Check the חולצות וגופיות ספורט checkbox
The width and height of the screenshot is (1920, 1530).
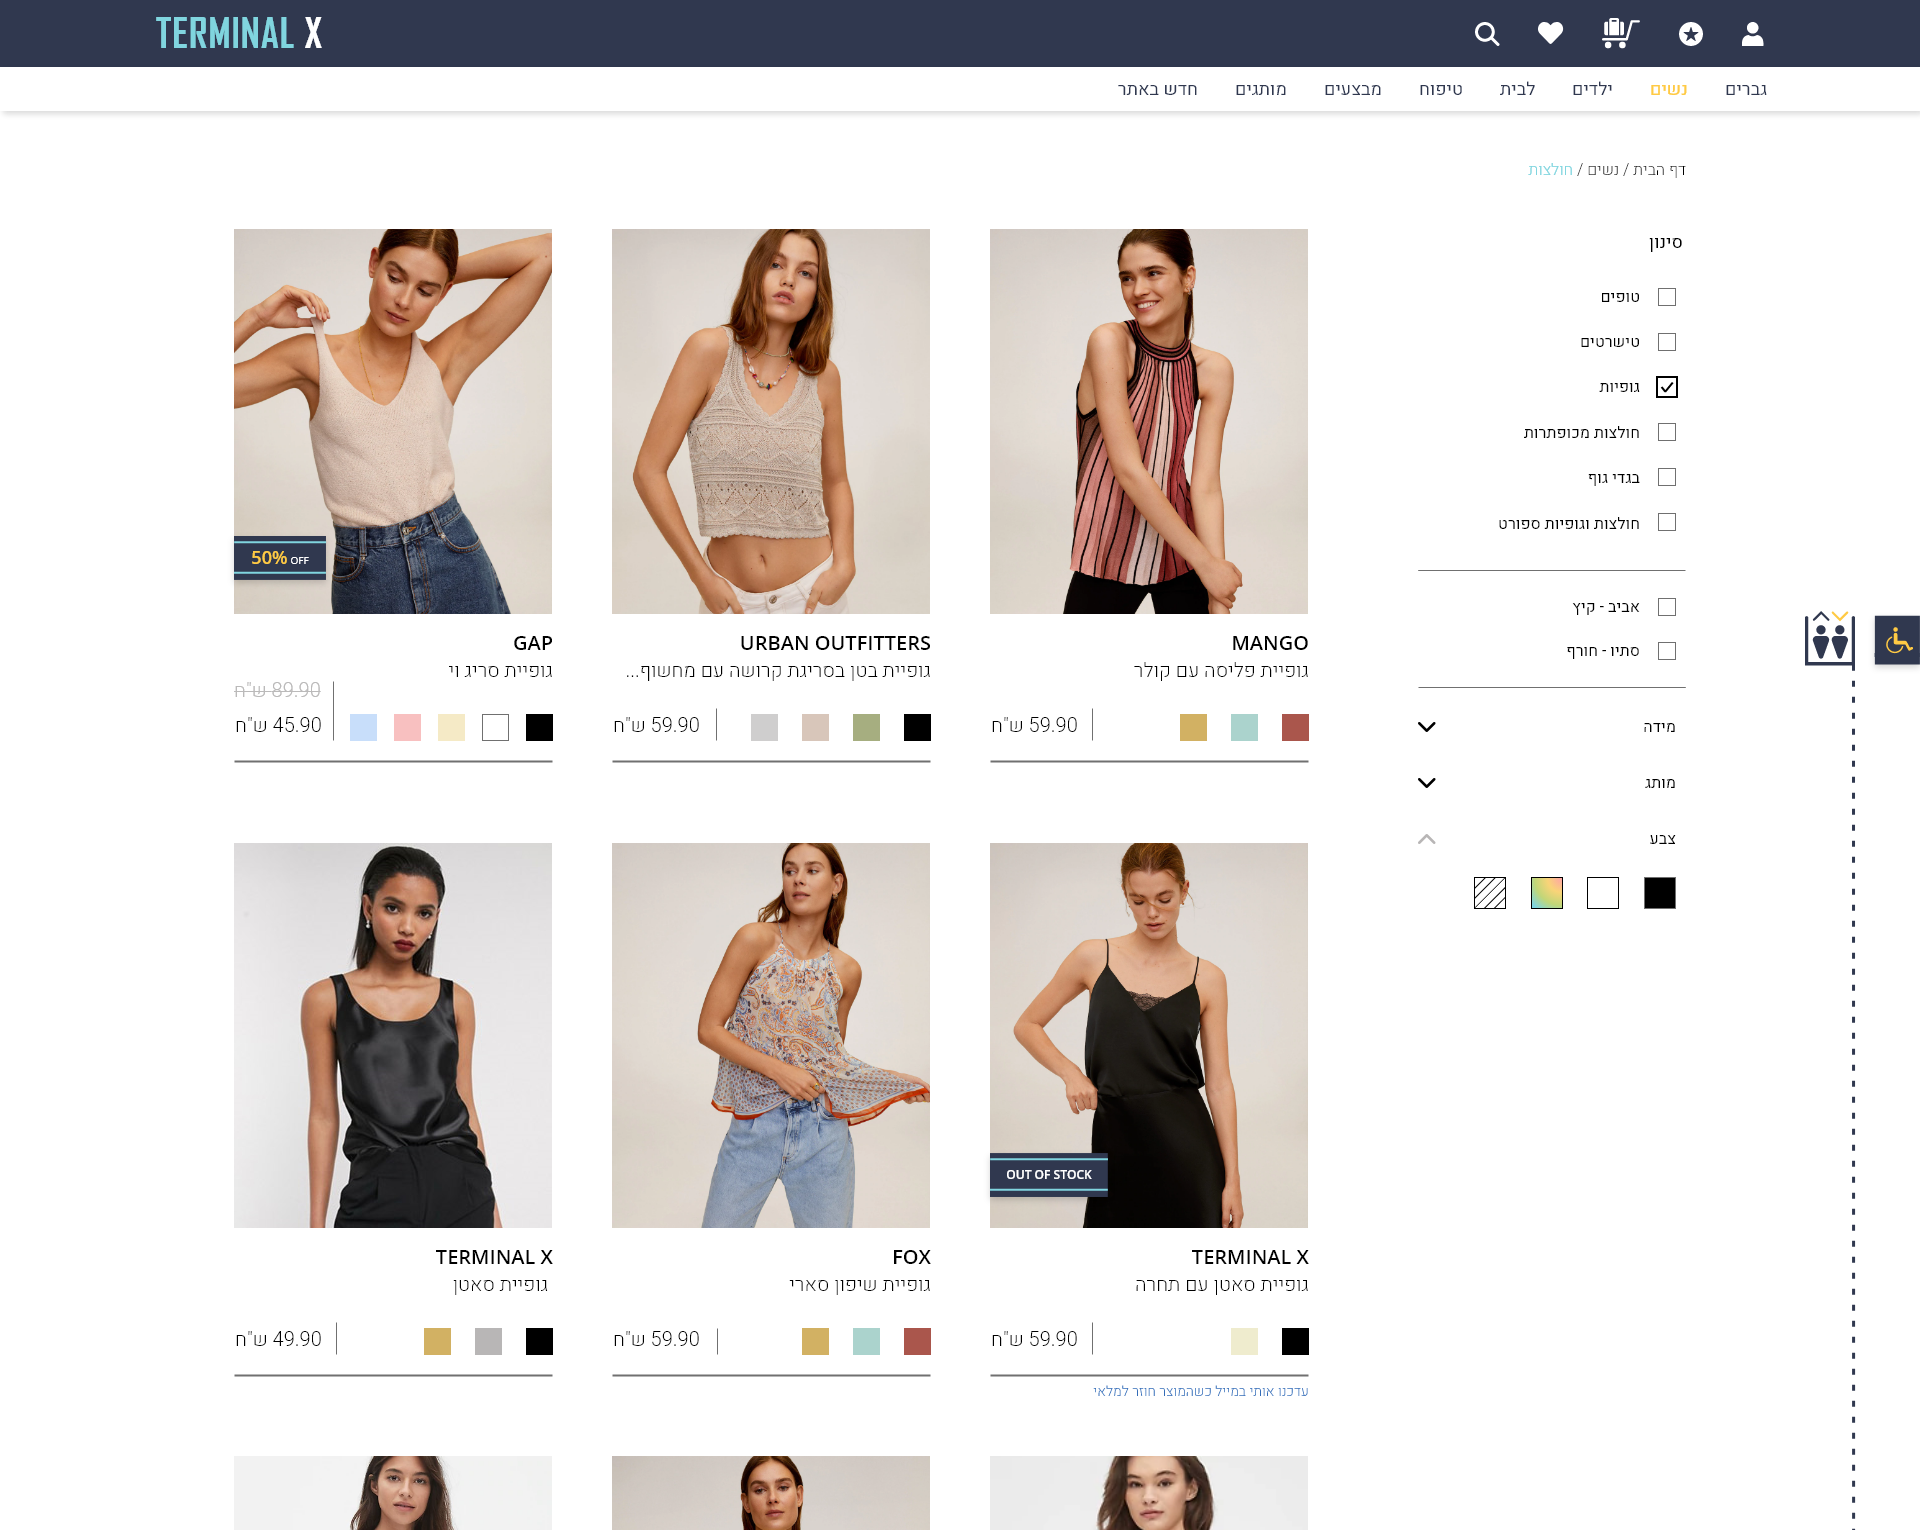(x=1667, y=522)
